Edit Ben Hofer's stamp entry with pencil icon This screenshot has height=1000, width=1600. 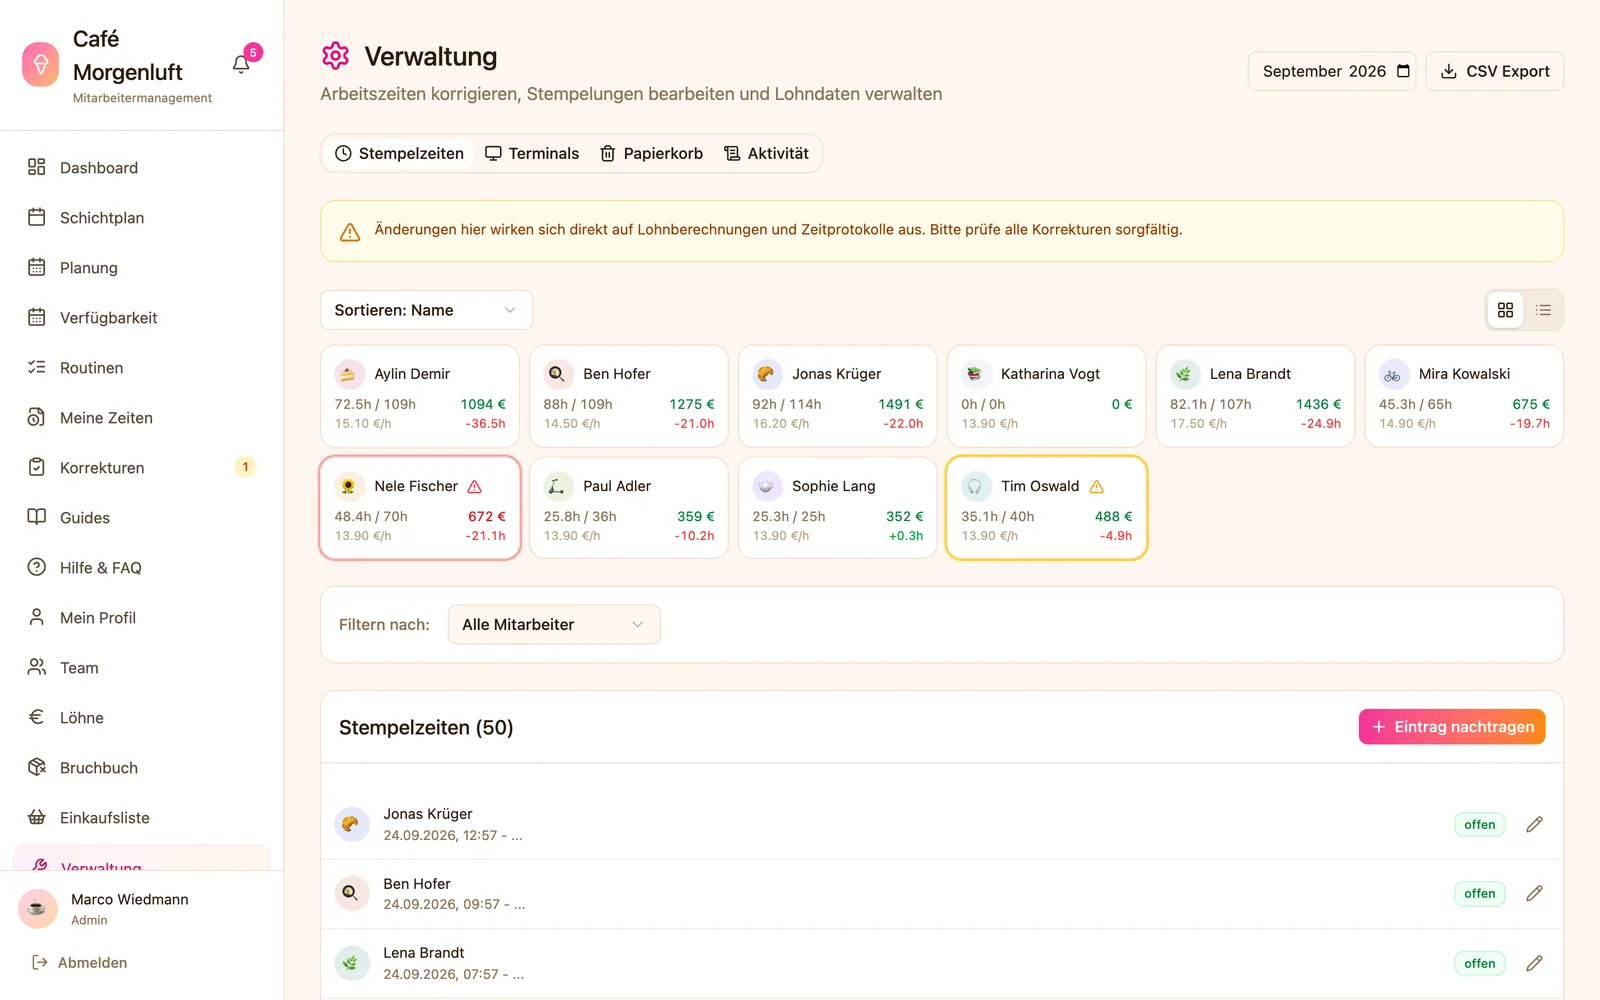click(x=1534, y=893)
